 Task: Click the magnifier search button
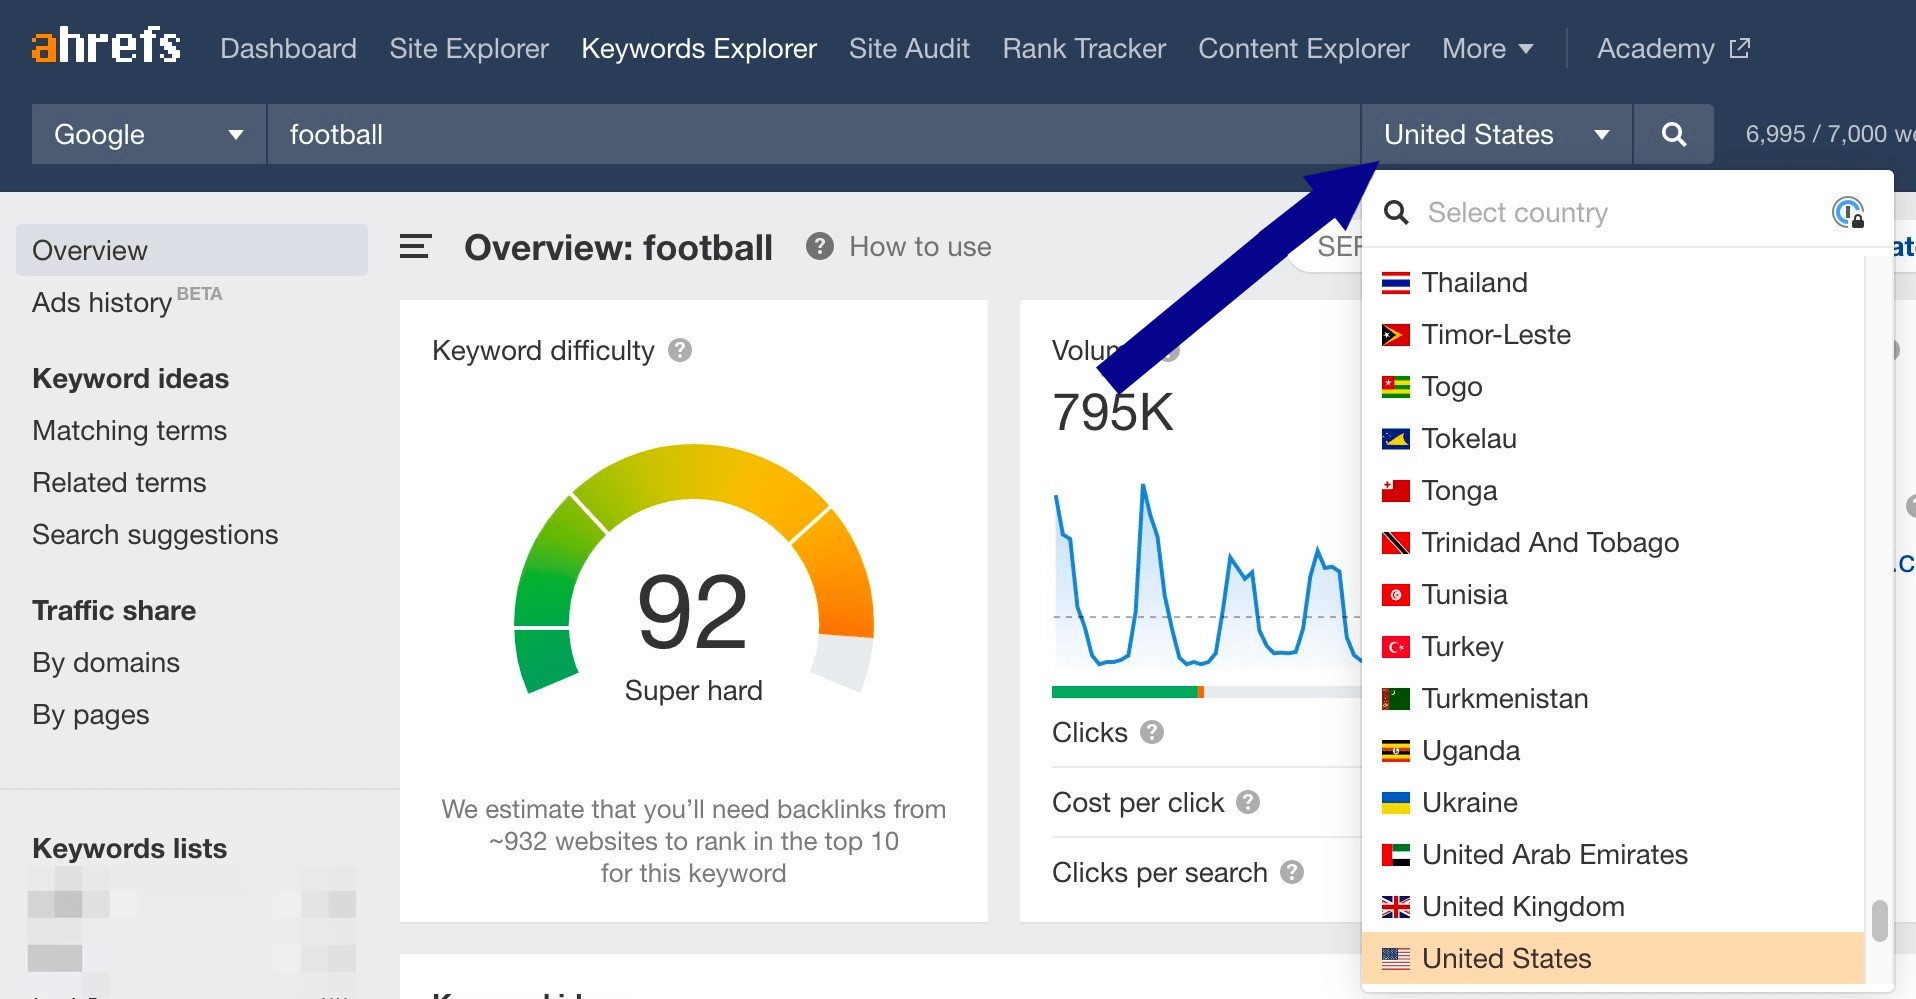[x=1673, y=134]
